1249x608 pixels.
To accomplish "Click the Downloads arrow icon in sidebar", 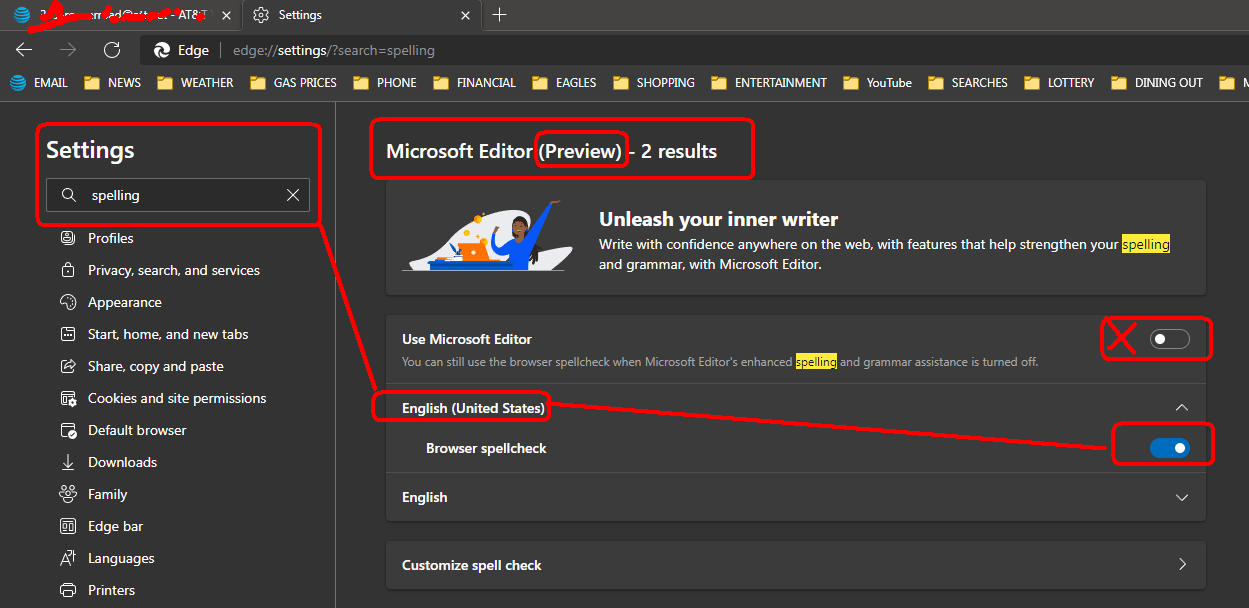I will pos(68,462).
